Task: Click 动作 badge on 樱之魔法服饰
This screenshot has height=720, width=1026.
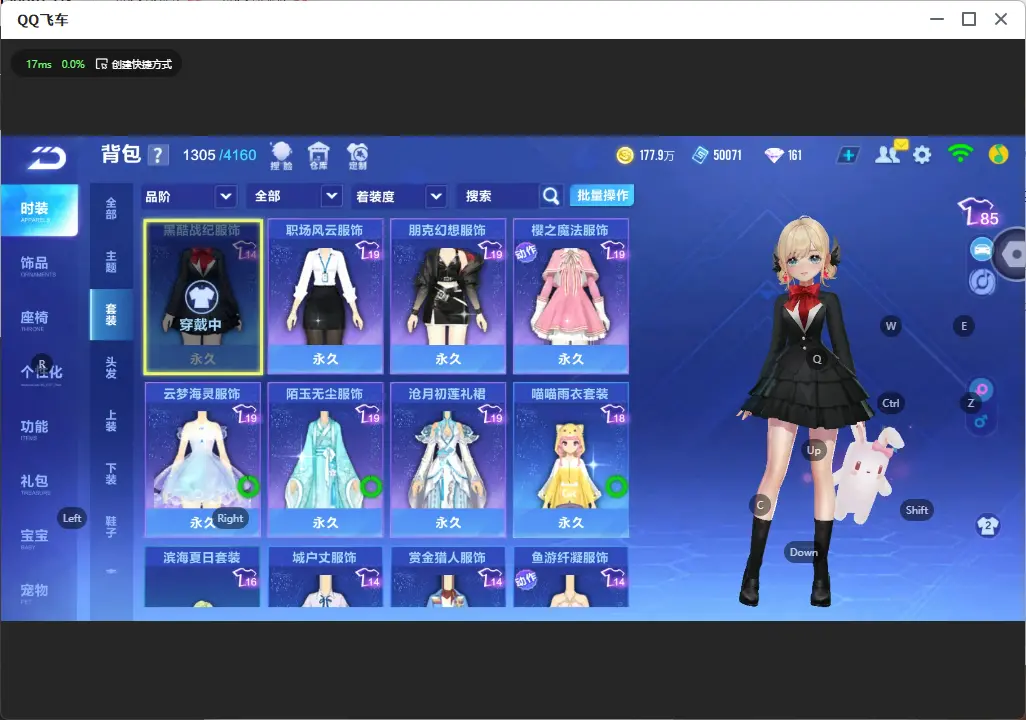Action: (525, 252)
